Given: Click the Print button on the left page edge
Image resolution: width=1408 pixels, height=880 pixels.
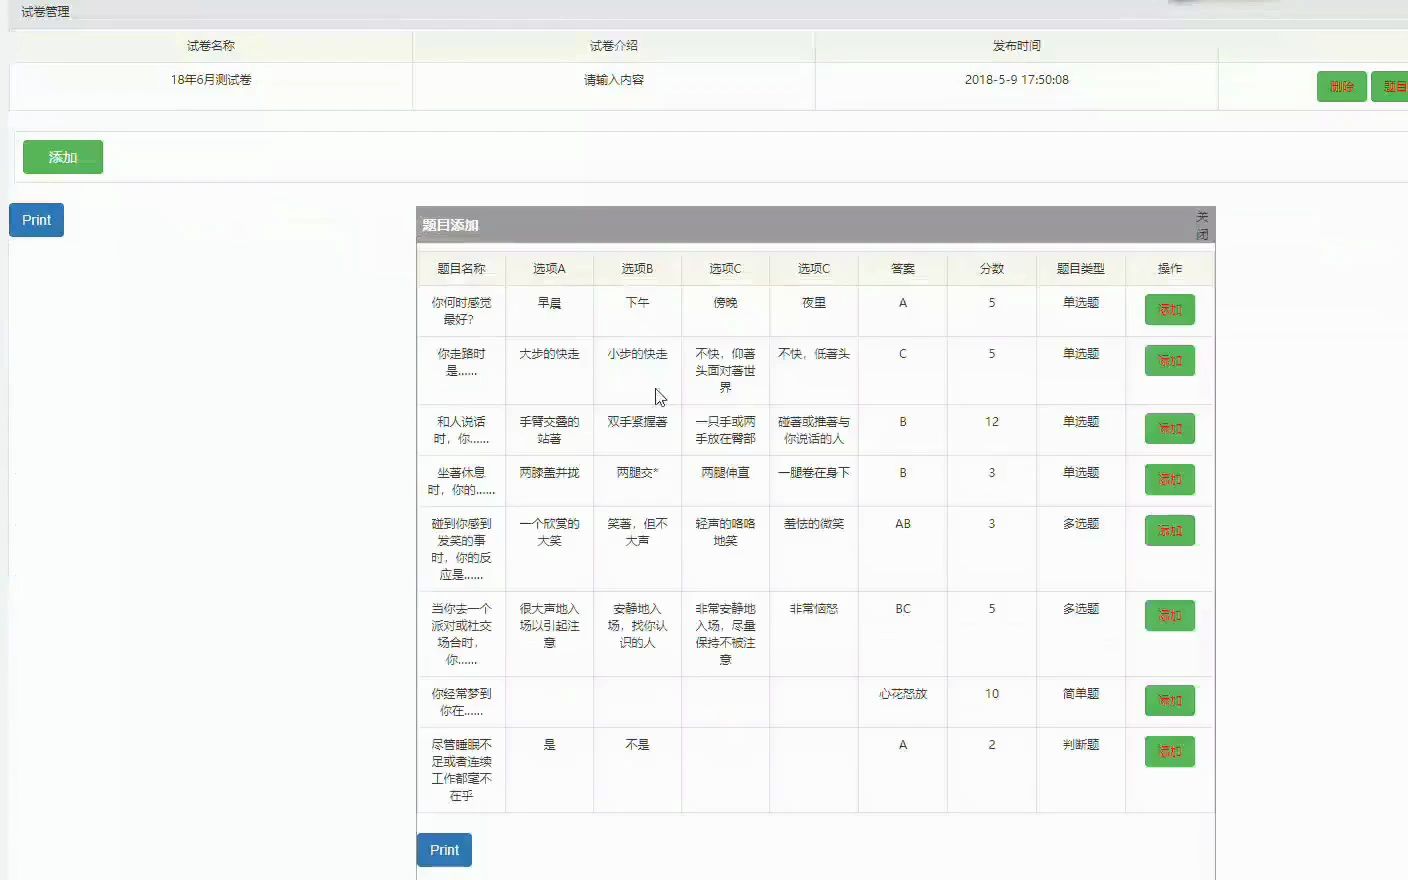Looking at the screenshot, I should (36, 220).
